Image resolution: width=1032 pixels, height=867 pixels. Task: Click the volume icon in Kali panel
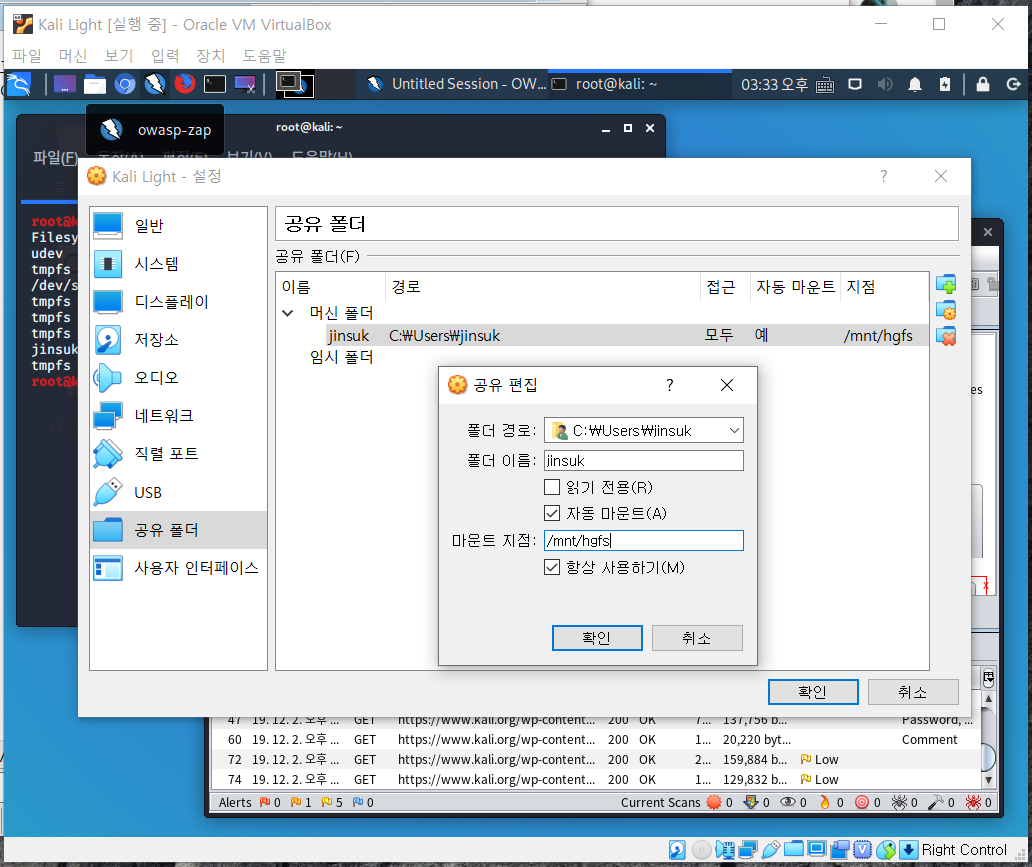885,84
